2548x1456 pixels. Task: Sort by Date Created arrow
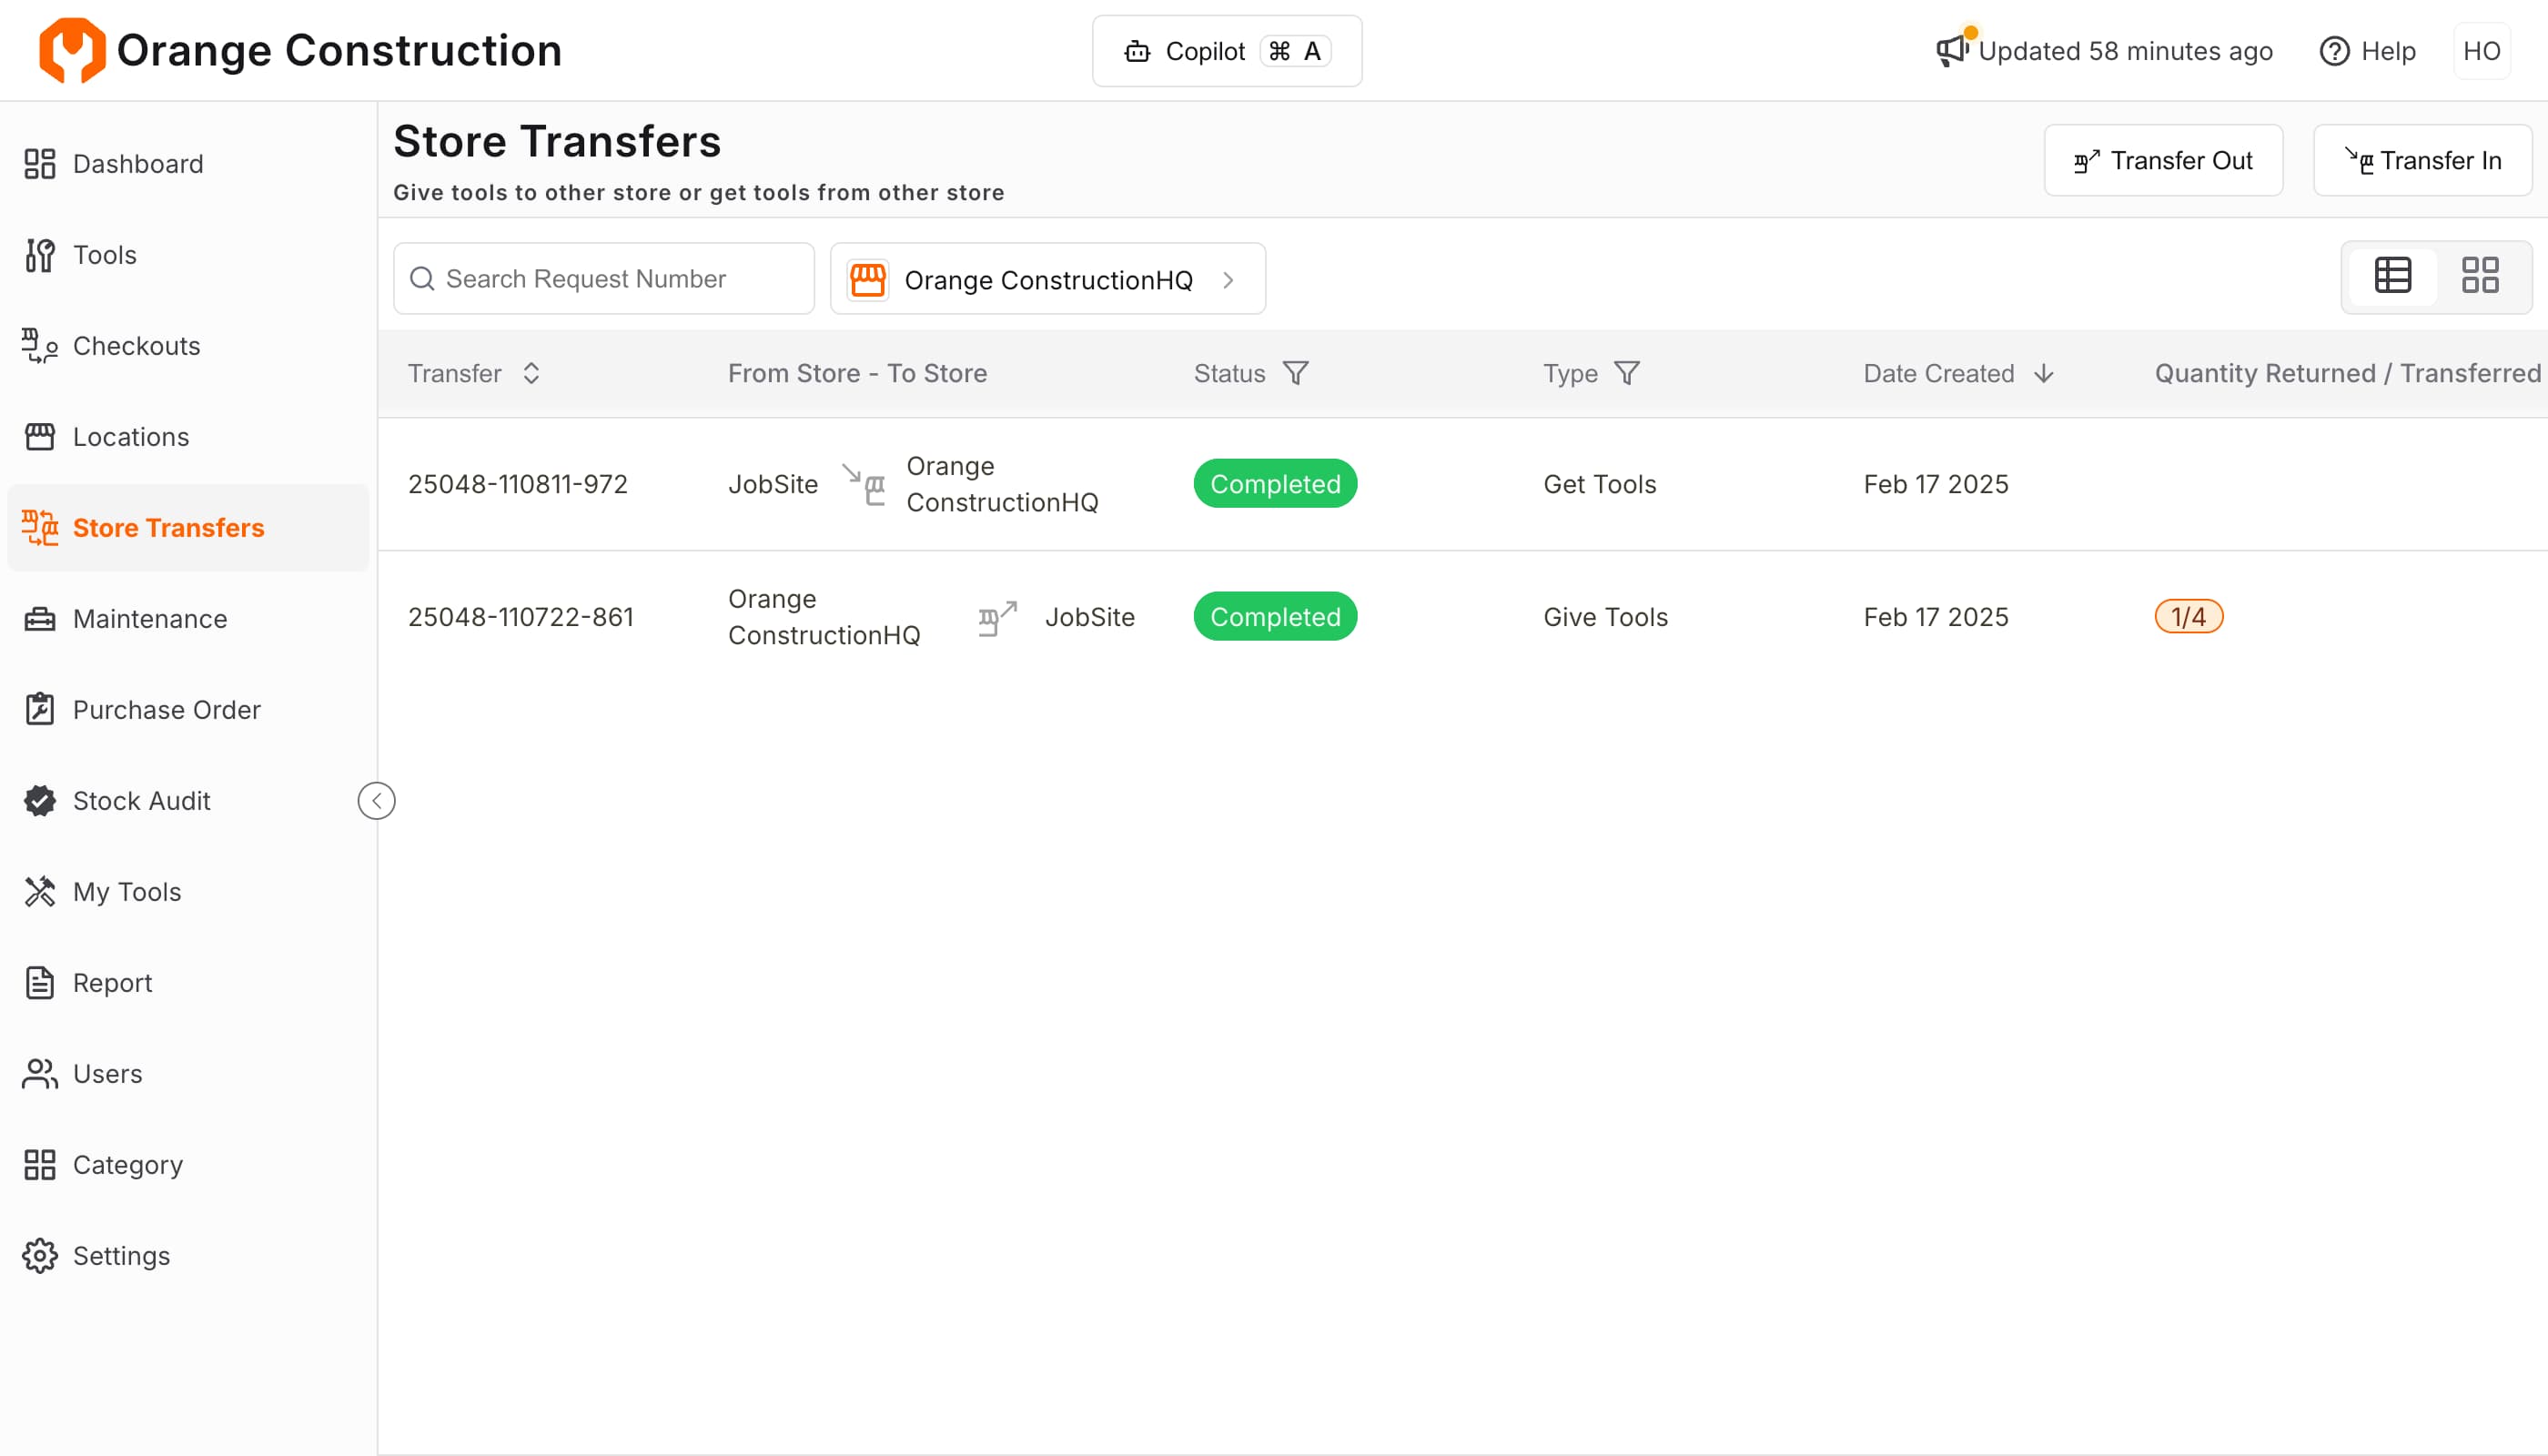tap(2044, 373)
